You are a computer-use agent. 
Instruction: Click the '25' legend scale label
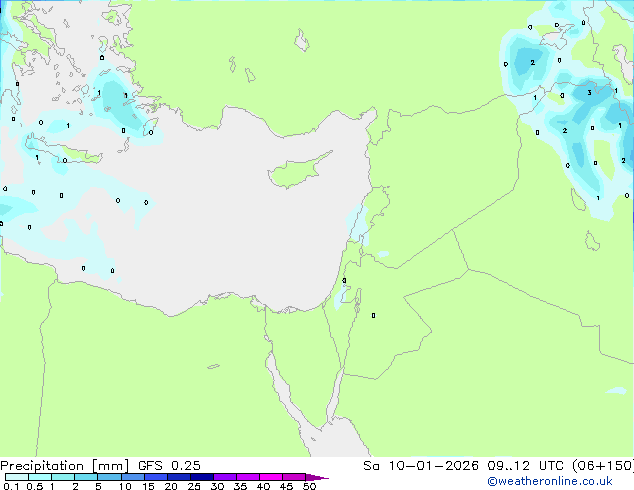194,486
